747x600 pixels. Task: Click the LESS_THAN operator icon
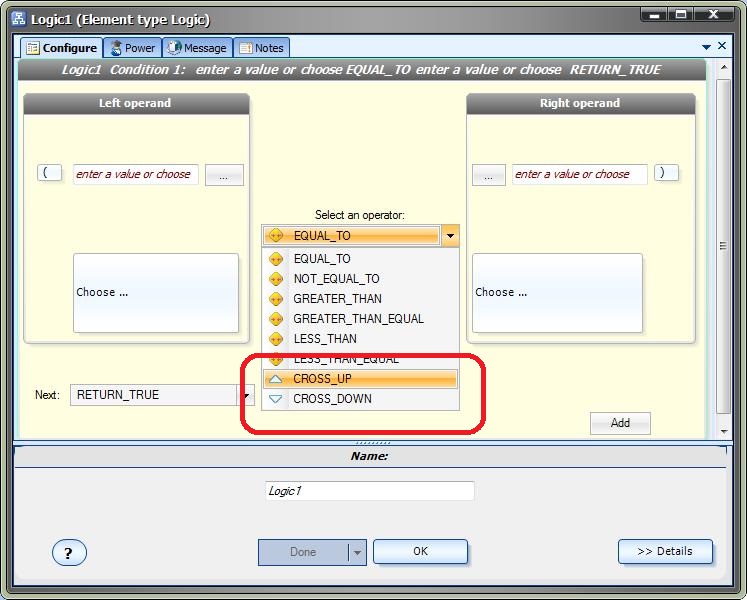(x=276, y=339)
